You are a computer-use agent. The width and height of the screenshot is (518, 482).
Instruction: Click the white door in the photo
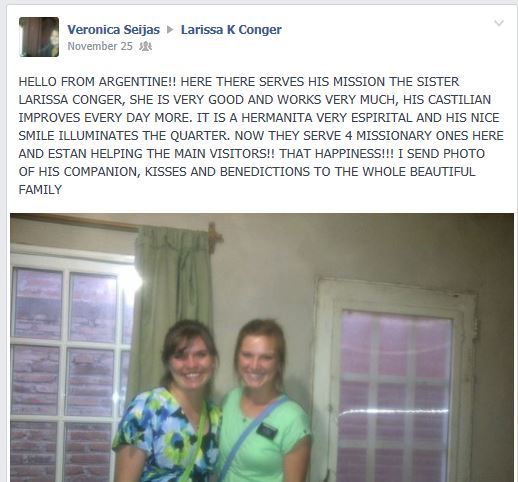point(395,380)
